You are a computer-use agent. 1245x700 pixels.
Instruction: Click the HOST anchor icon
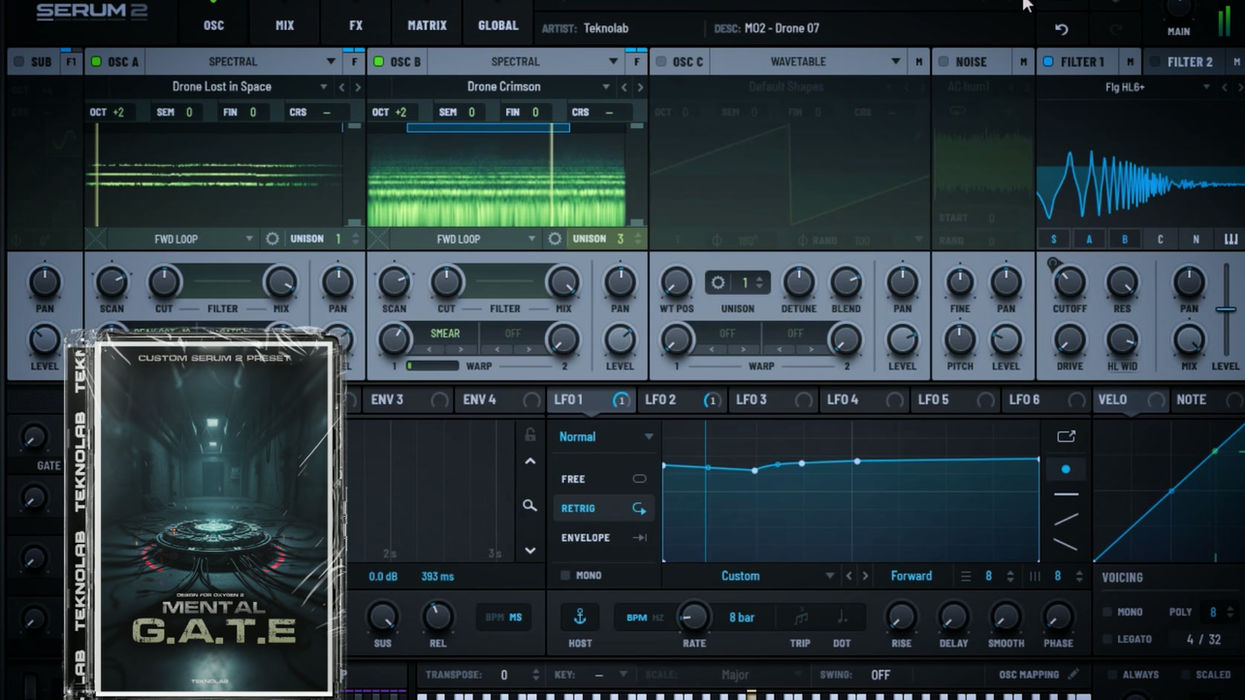[579, 617]
